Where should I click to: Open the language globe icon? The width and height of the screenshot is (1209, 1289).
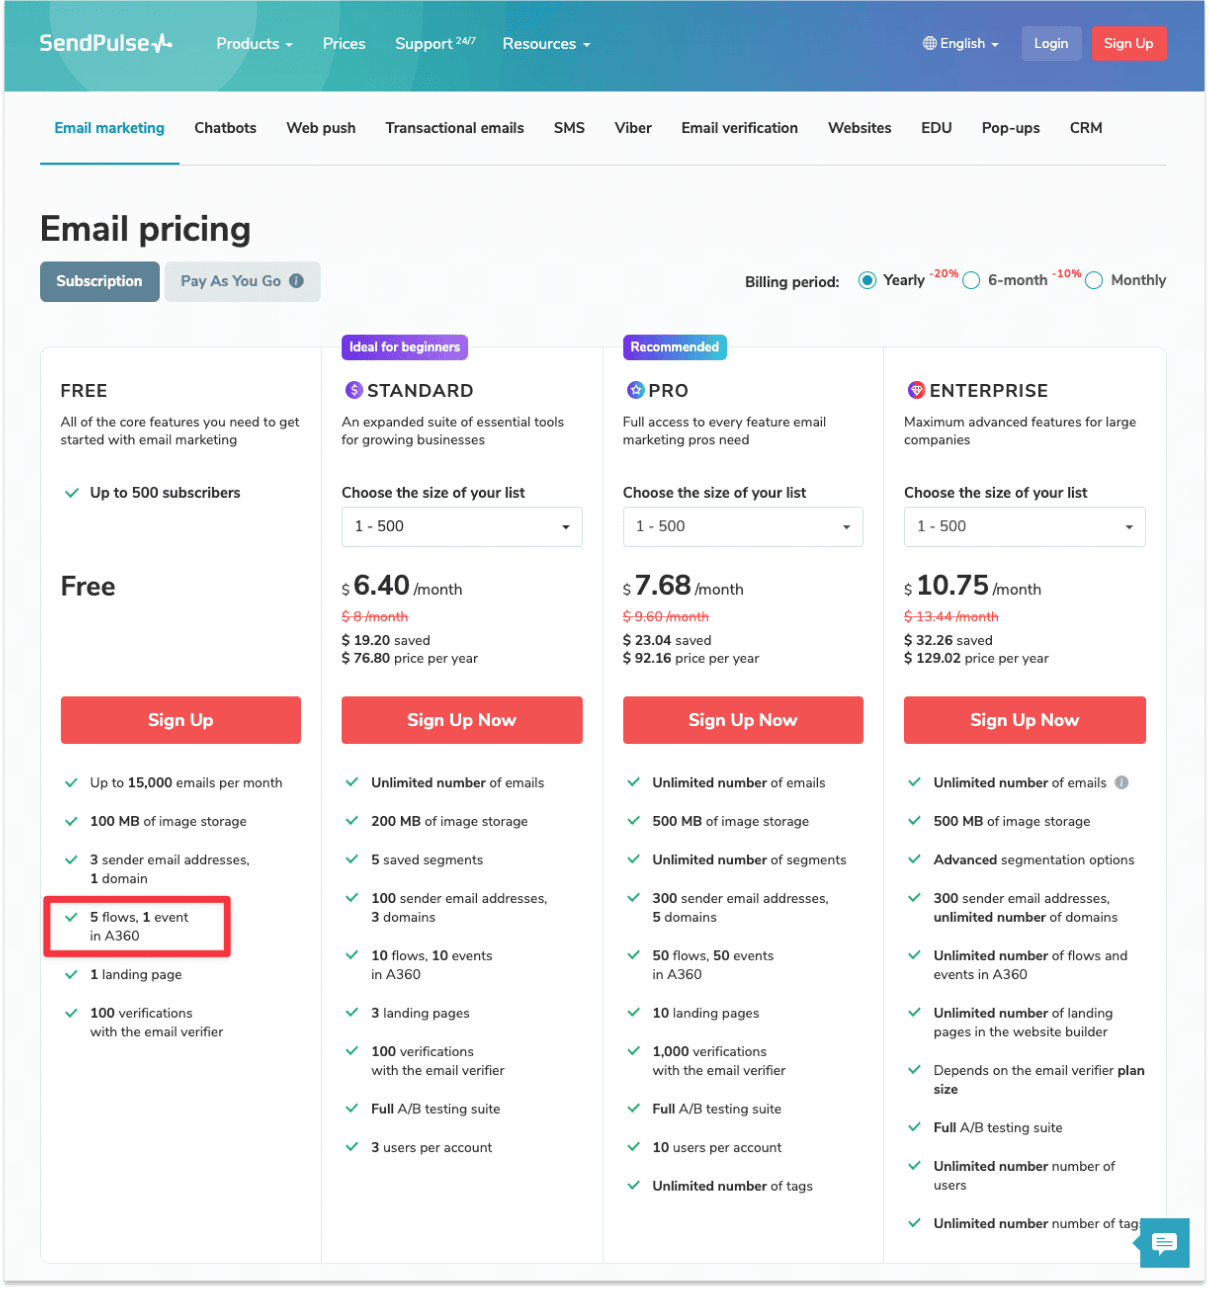[x=929, y=43]
